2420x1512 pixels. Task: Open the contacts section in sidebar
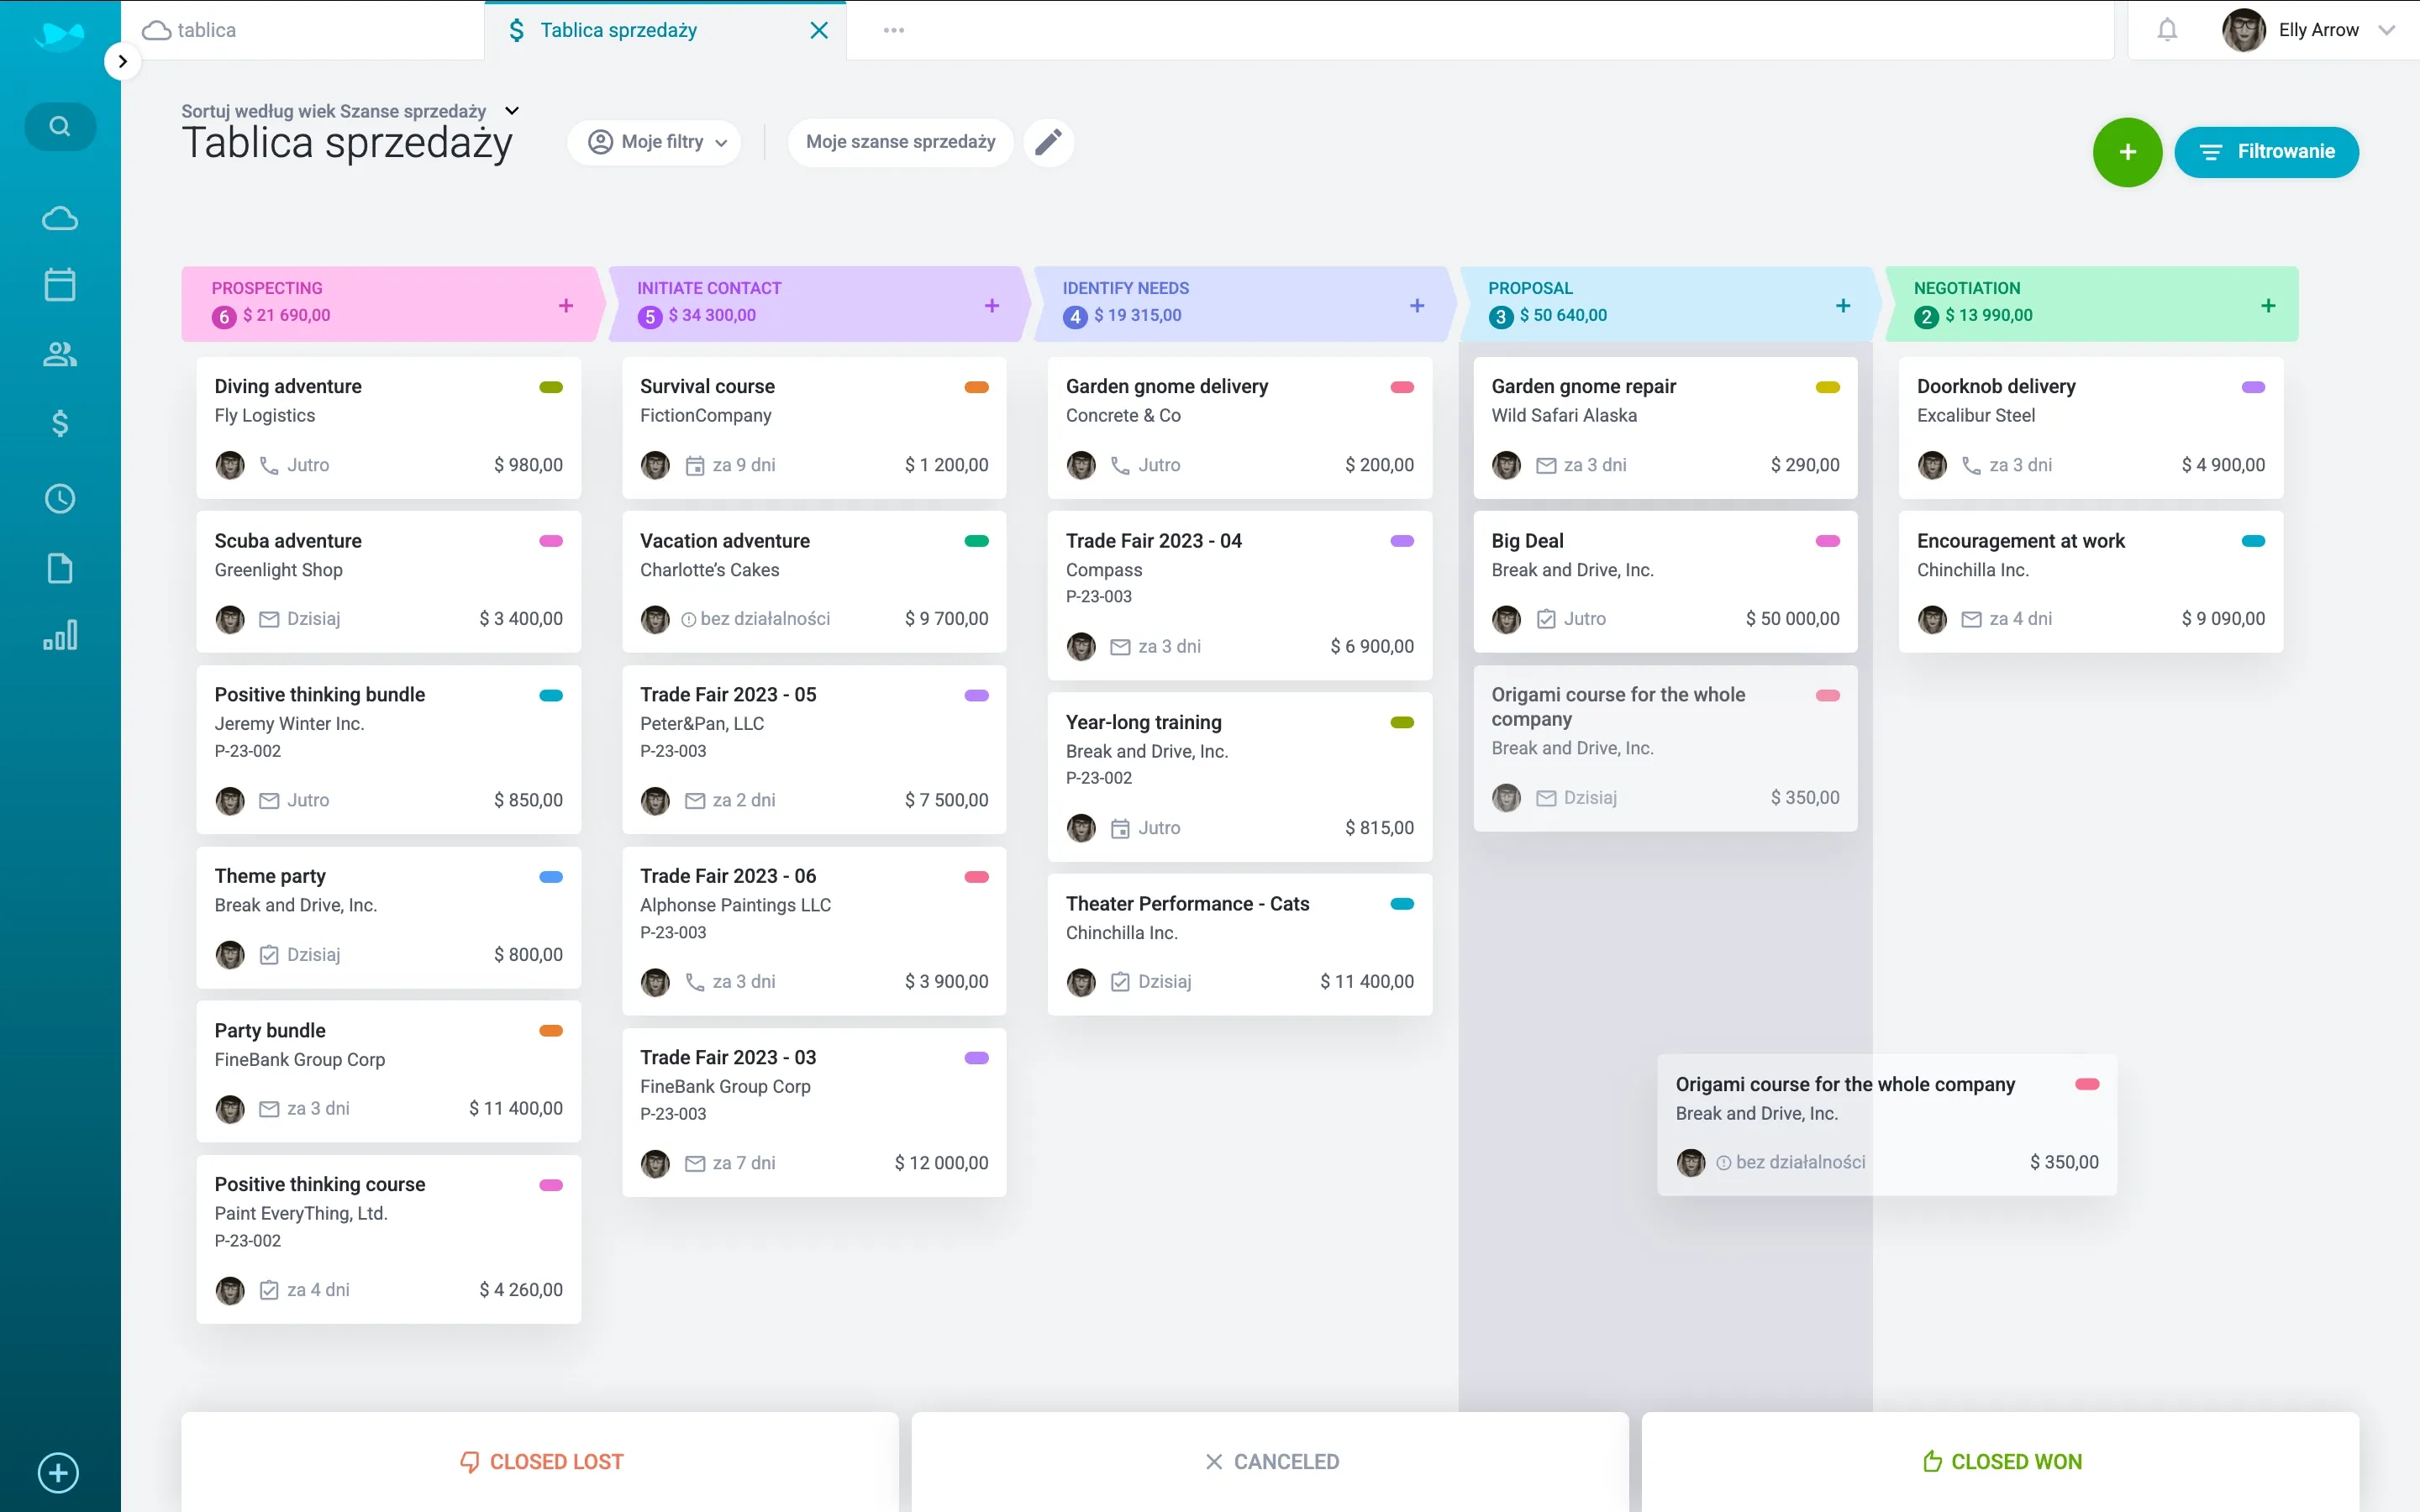tap(59, 354)
